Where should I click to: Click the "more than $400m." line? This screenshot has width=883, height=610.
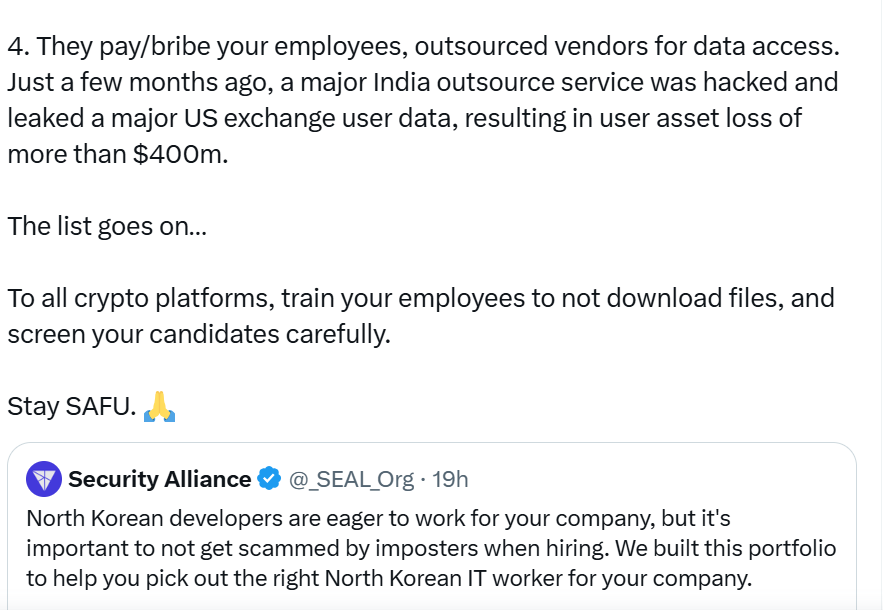pyautogui.click(x=118, y=154)
